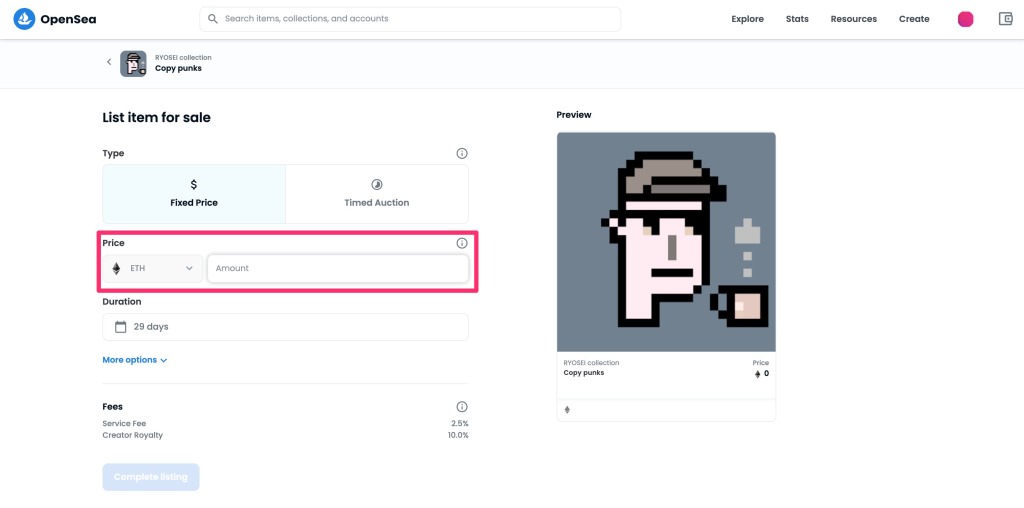Show info about Price
The image size is (1024, 508).
pyautogui.click(x=462, y=243)
